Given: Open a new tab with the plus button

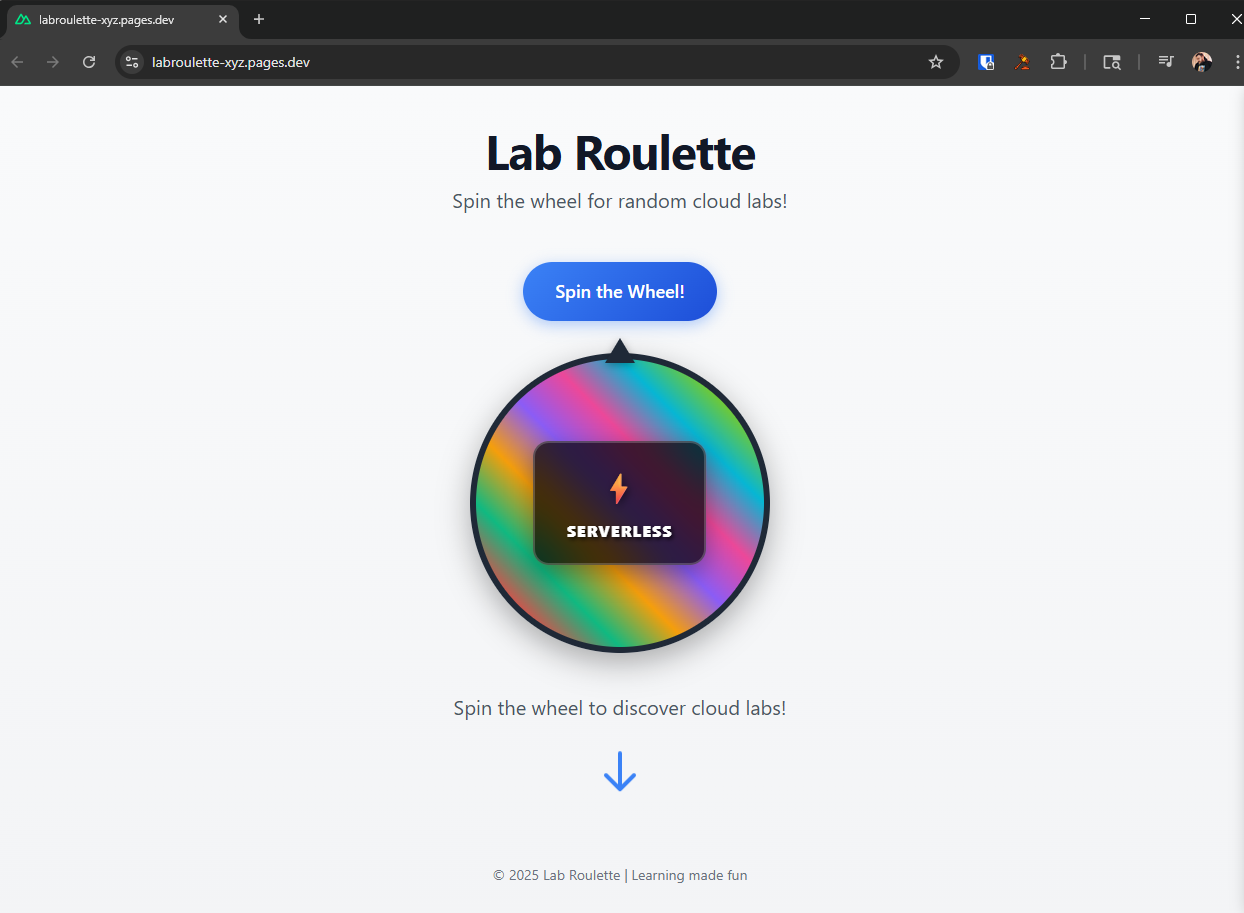Looking at the screenshot, I should 258,18.
